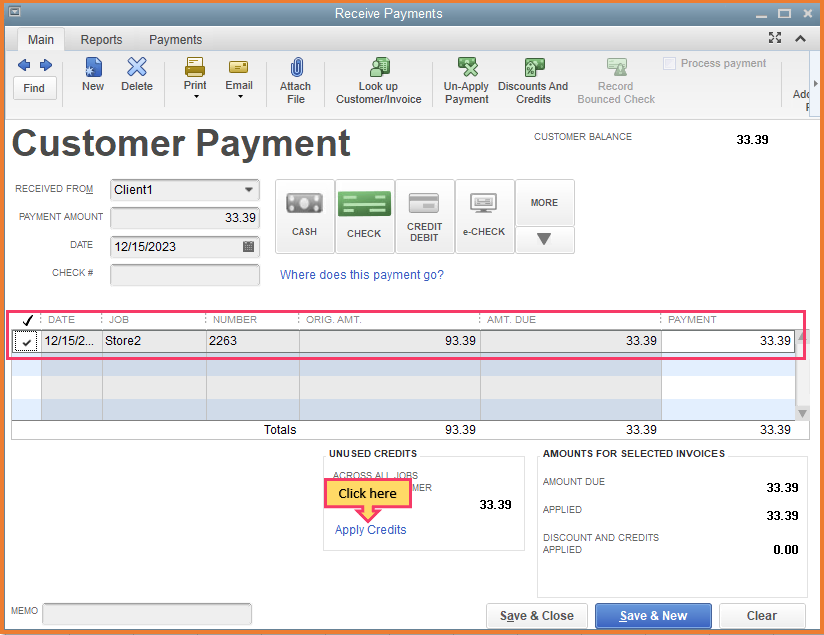The width and height of the screenshot is (824, 635).
Task: Click the checkmark column header
Action: pos(27,319)
